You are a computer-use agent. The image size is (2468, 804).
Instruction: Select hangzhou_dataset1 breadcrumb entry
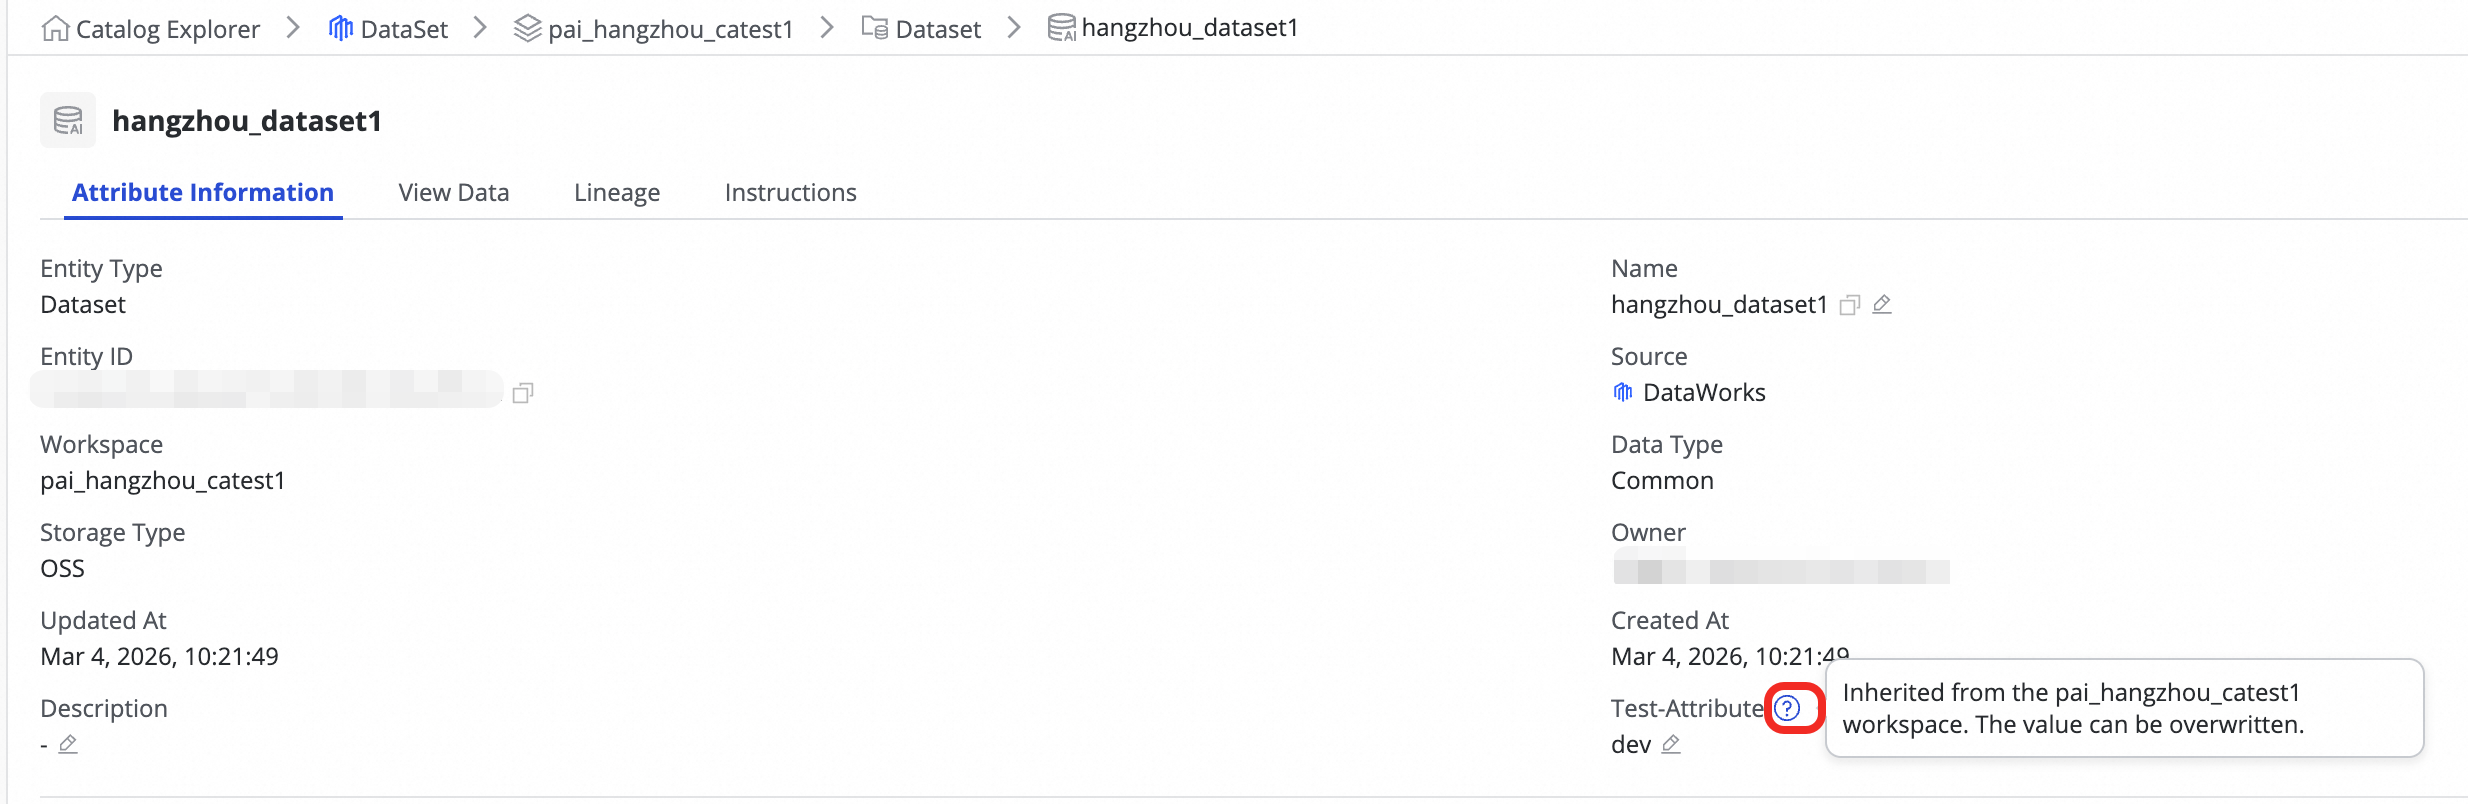pos(1190,28)
